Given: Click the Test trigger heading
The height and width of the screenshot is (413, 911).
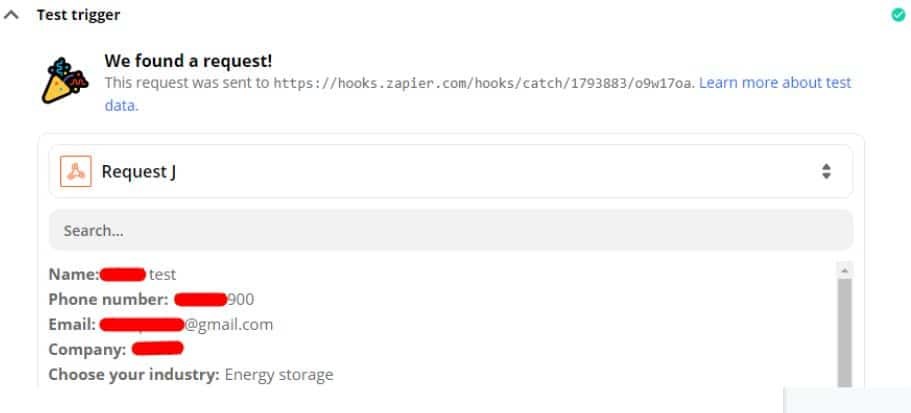Looking at the screenshot, I should click(x=78, y=15).
